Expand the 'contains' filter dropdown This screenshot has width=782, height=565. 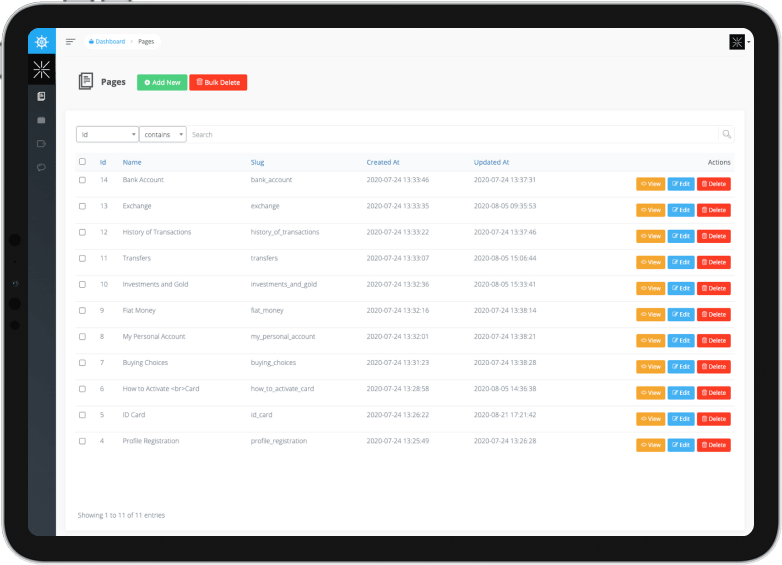(162, 134)
